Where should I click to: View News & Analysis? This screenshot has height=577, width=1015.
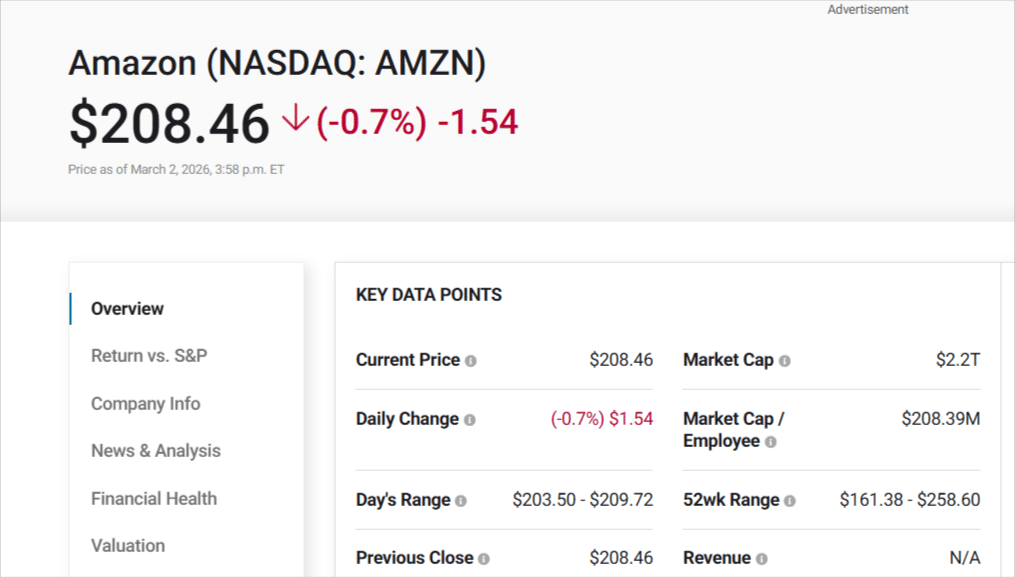(x=155, y=450)
